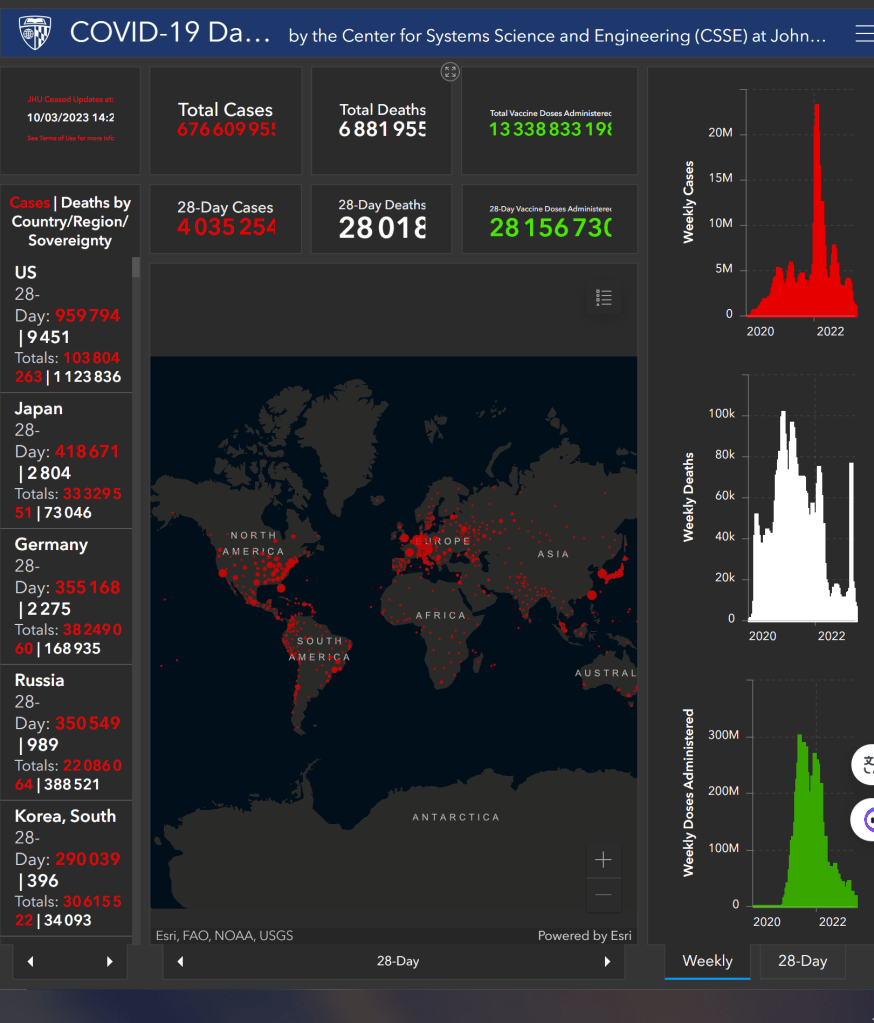
Task: Click the left arrow beside map 28-Day label
Action: 181,962
